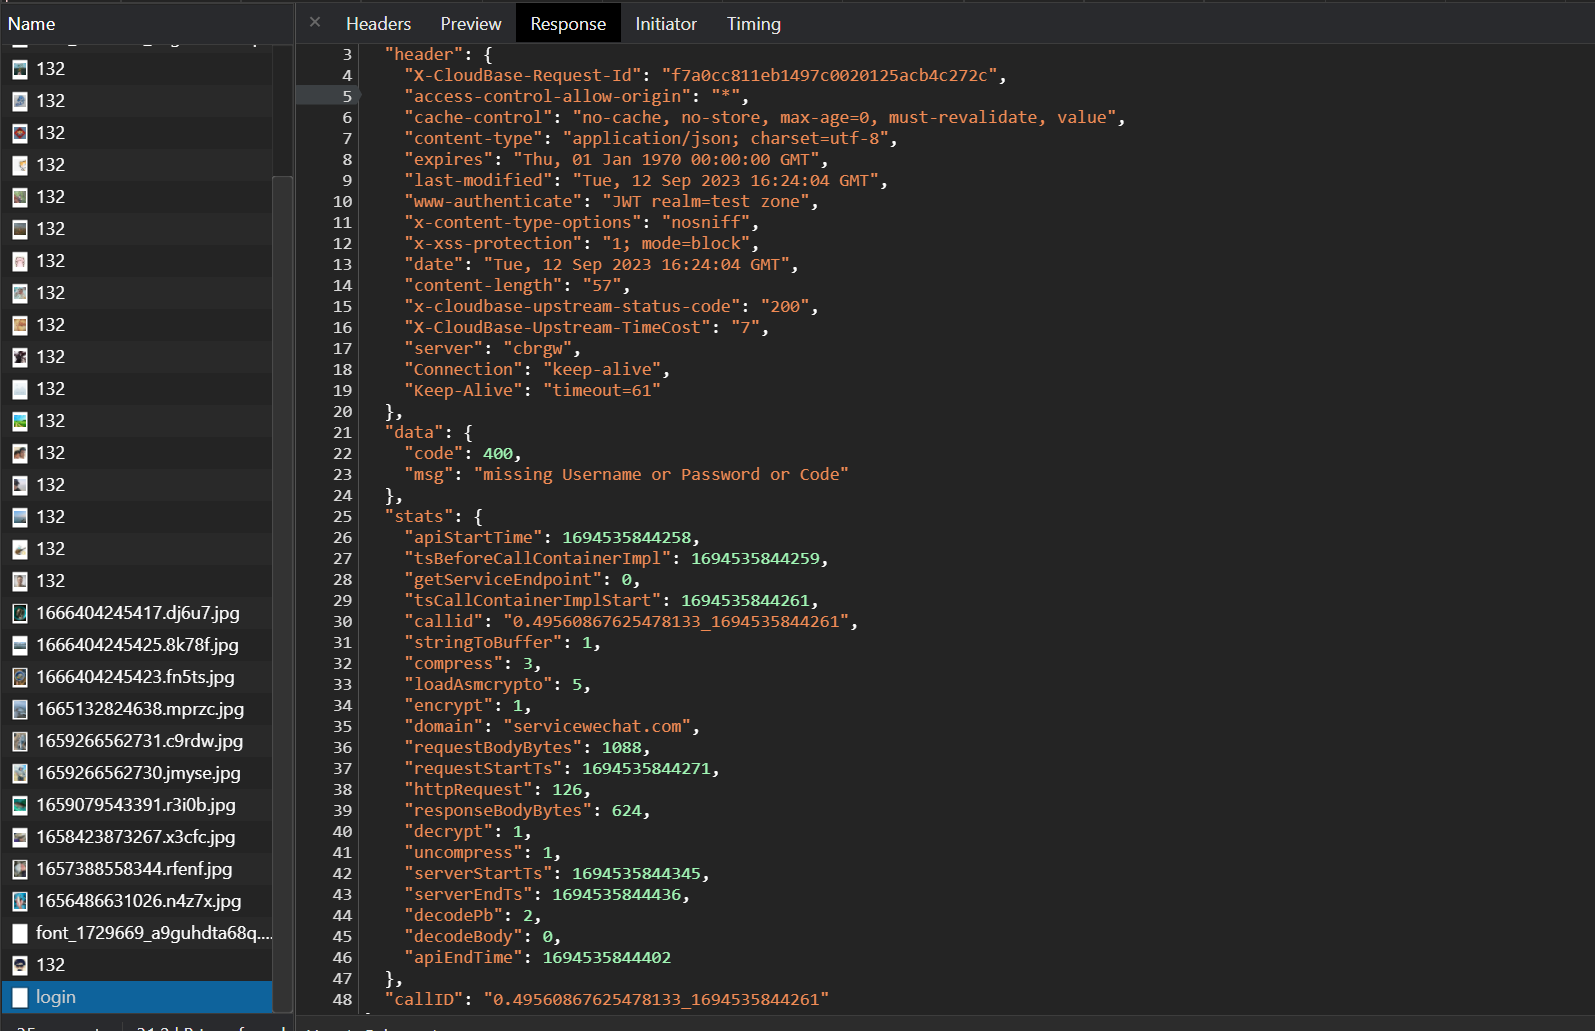Screen dimensions: 1595x1031
Task: Close the request details panel
Action: pos(315,22)
